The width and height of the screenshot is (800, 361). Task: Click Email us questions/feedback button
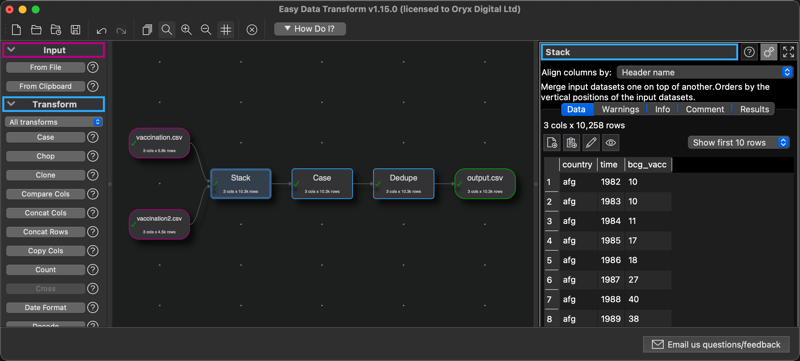tap(716, 345)
